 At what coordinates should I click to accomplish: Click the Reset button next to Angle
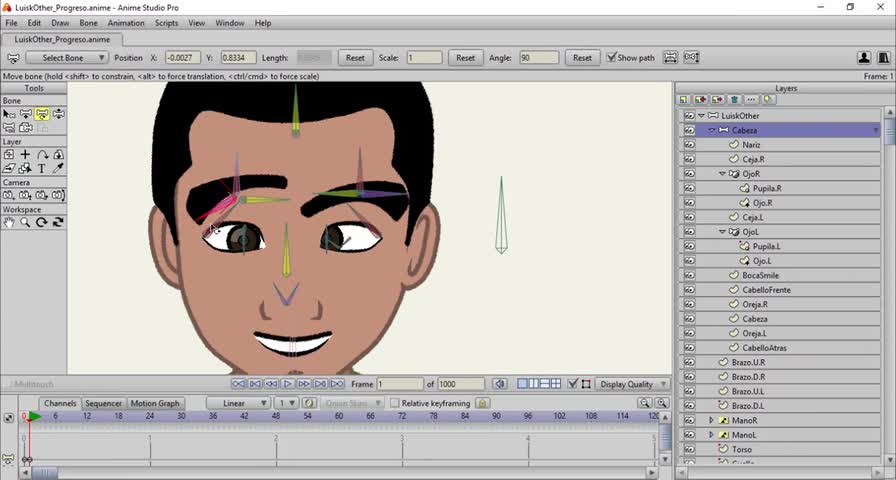pos(582,58)
